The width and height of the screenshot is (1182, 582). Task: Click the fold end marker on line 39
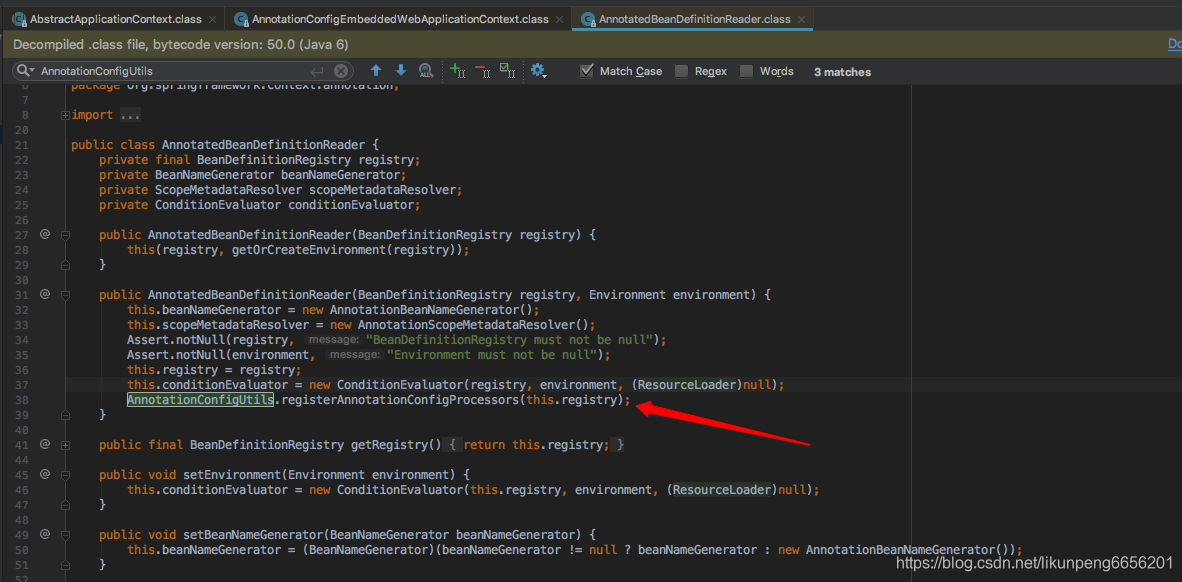point(66,415)
